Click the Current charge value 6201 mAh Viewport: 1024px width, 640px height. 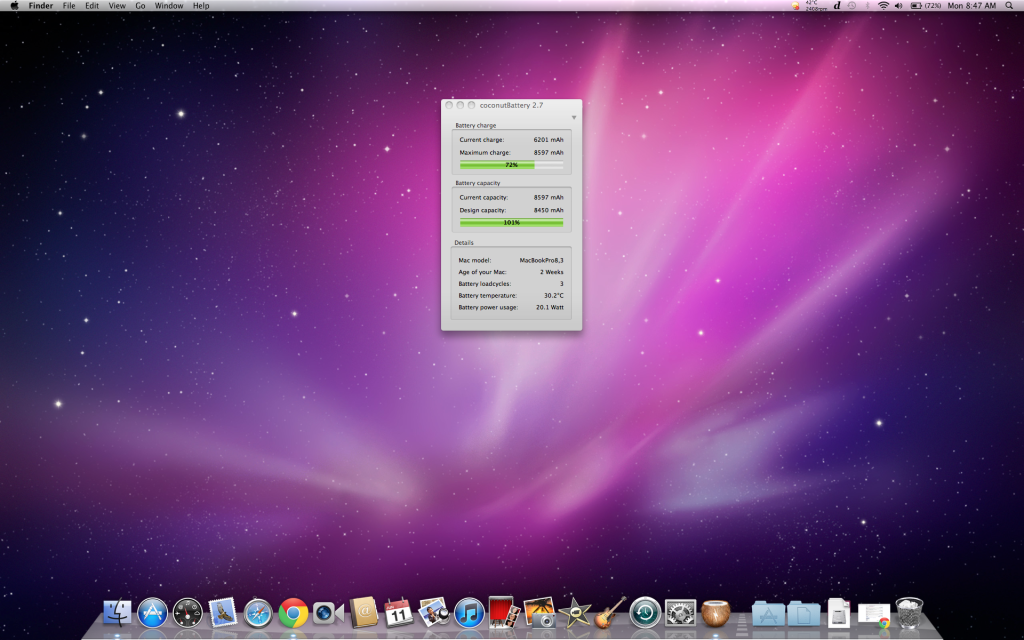(549, 140)
